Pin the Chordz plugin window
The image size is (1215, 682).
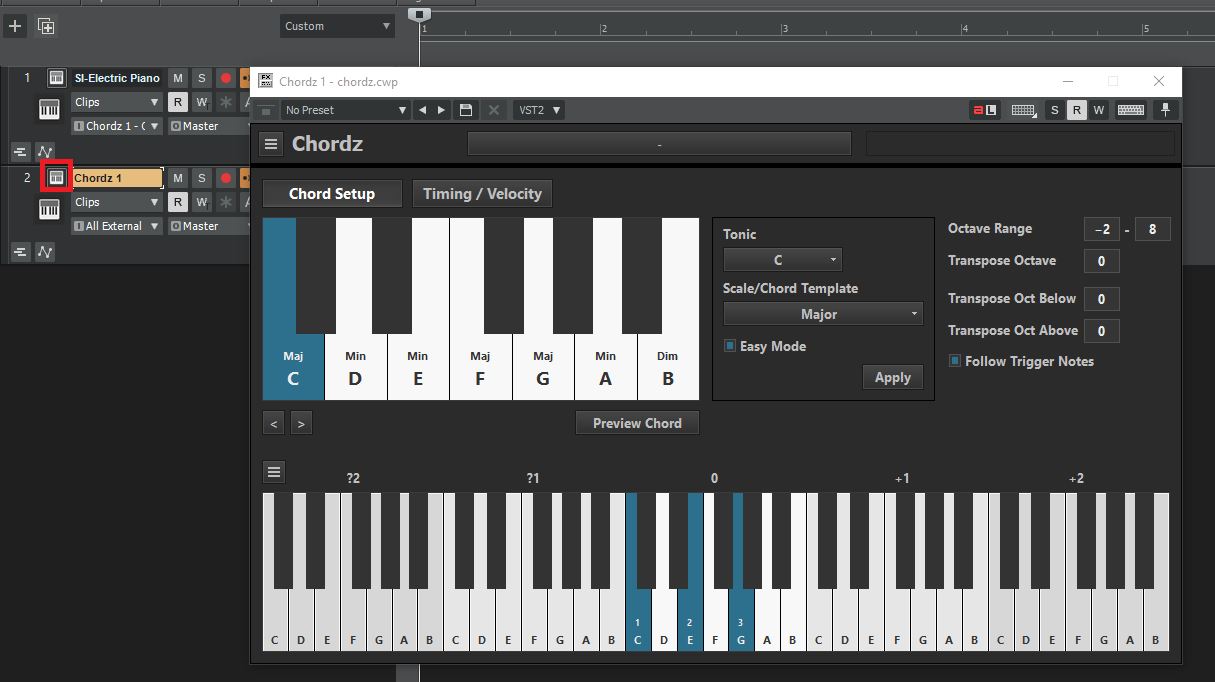(x=1166, y=110)
